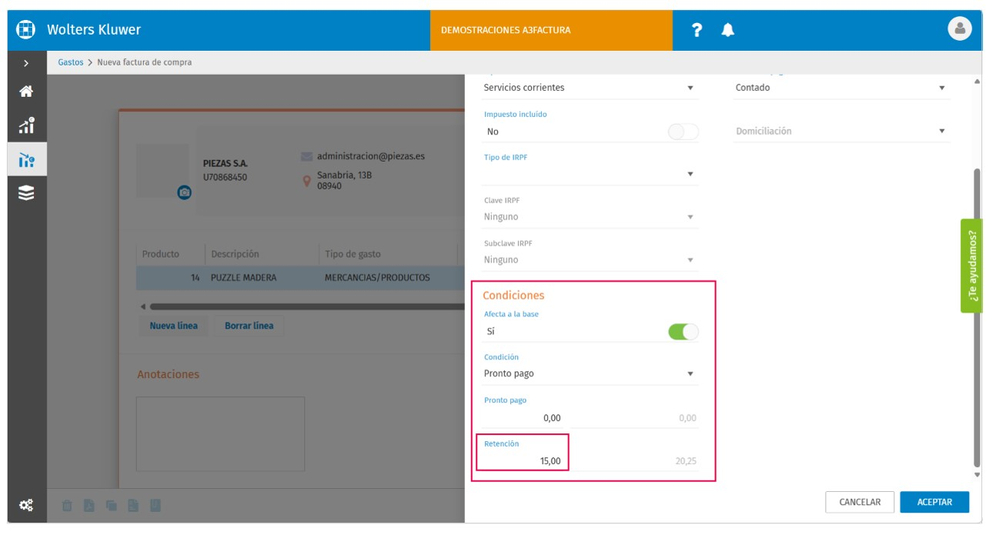Open the Clave IRPF dropdown

tap(591, 217)
